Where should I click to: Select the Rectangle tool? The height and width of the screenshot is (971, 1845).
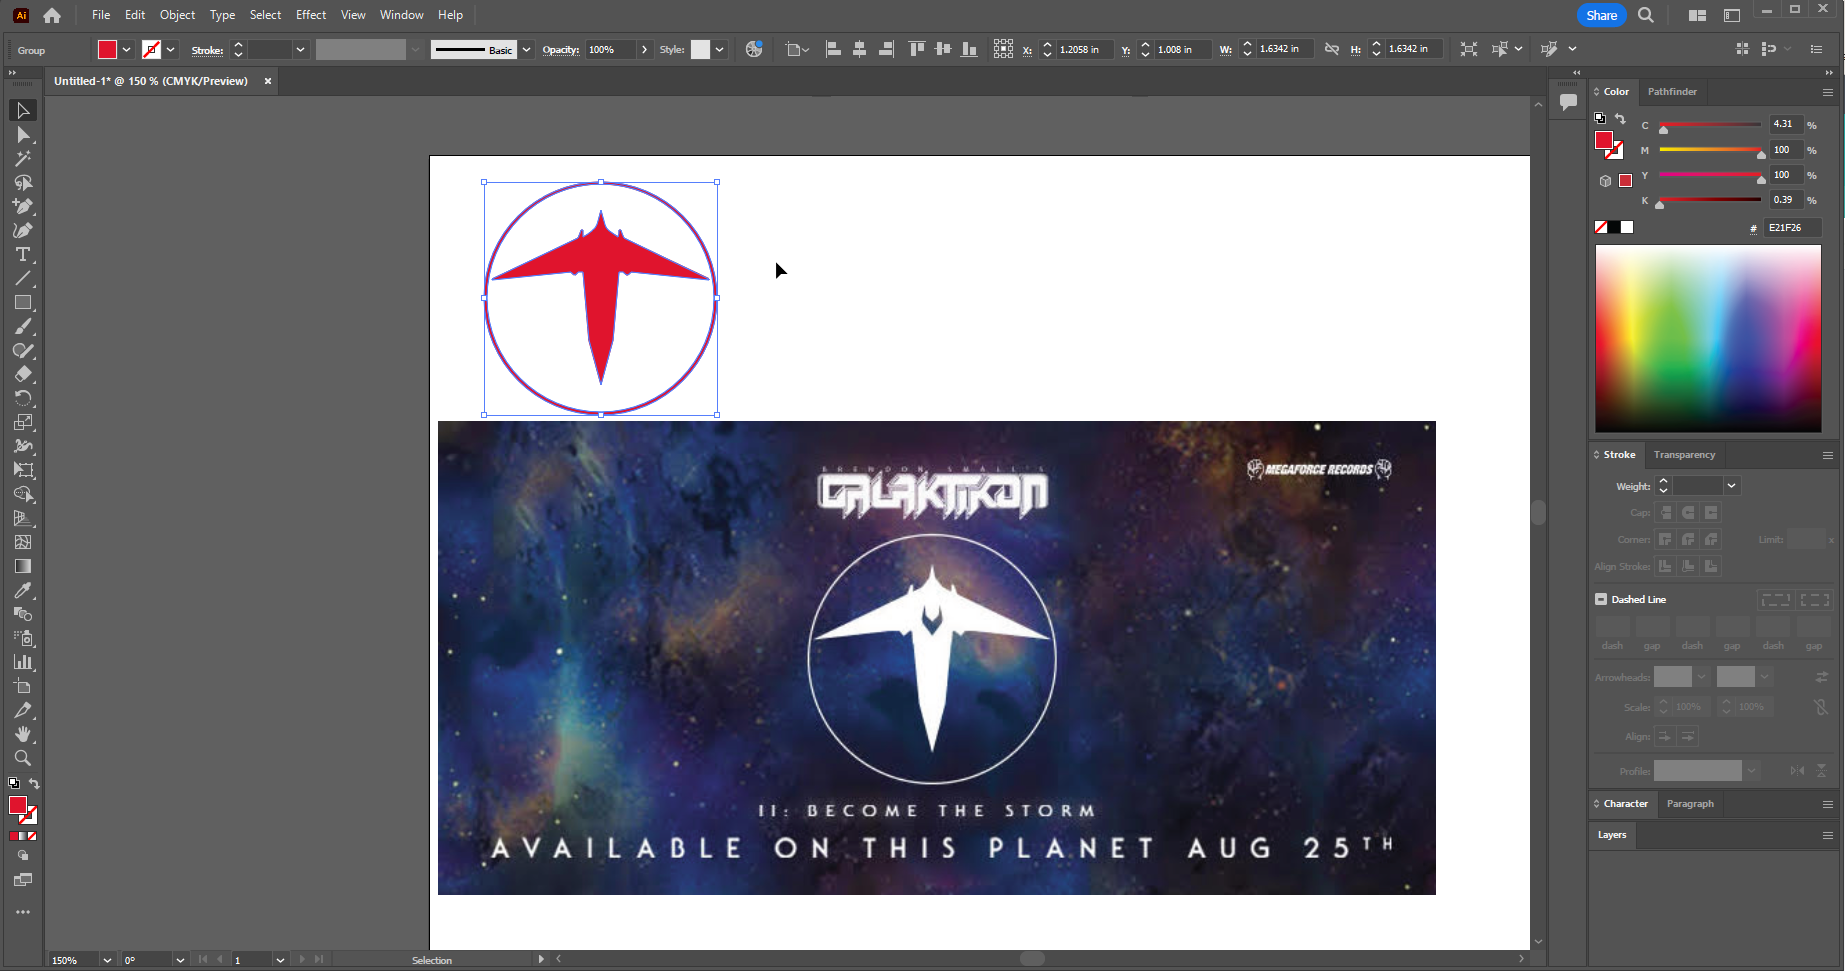23,303
